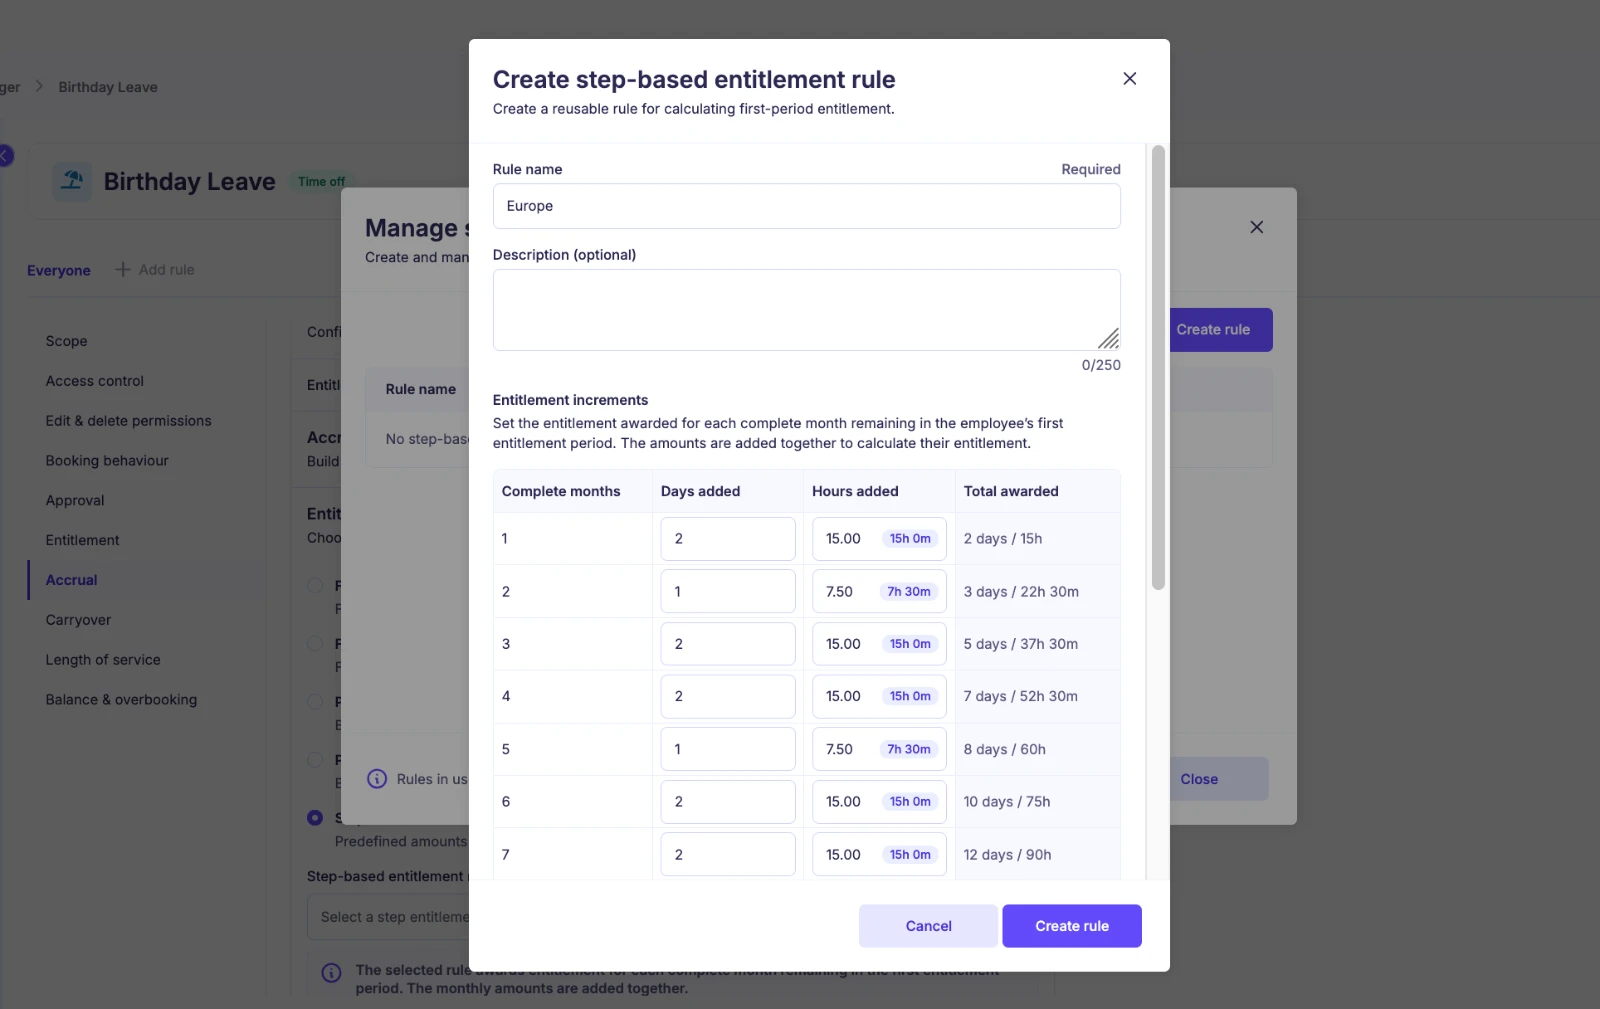Click Hours added field for month 2
Image resolution: width=1600 pixels, height=1009 pixels.
879,591
